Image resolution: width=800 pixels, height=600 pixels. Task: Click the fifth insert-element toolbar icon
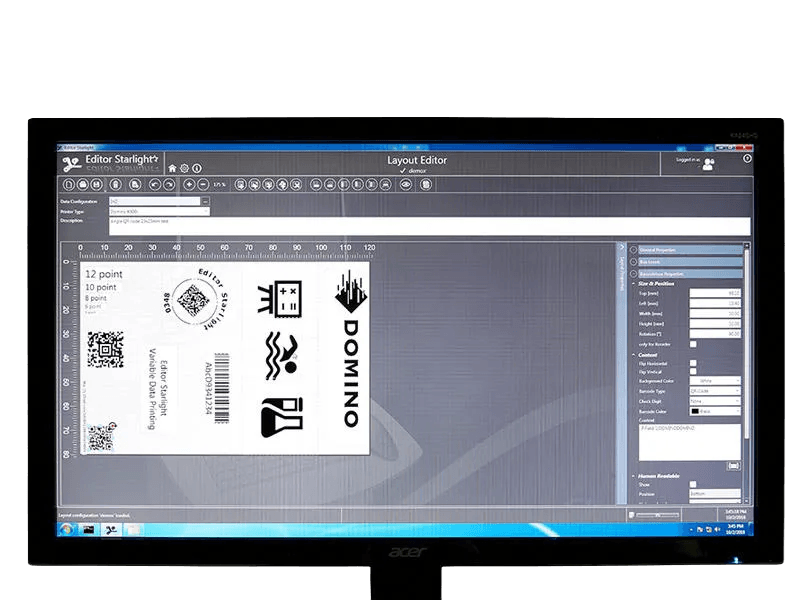[296, 185]
